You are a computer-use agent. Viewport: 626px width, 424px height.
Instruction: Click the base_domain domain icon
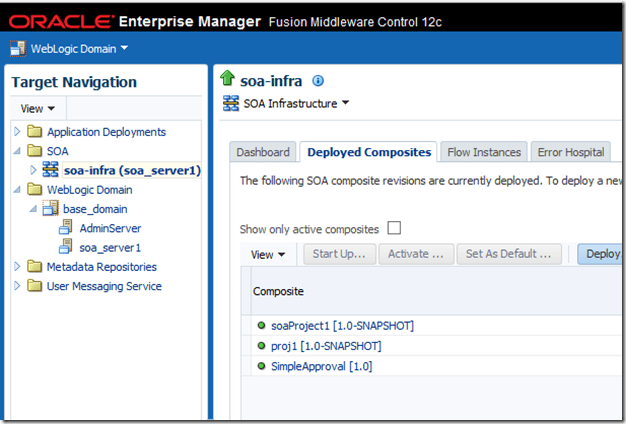[50, 208]
